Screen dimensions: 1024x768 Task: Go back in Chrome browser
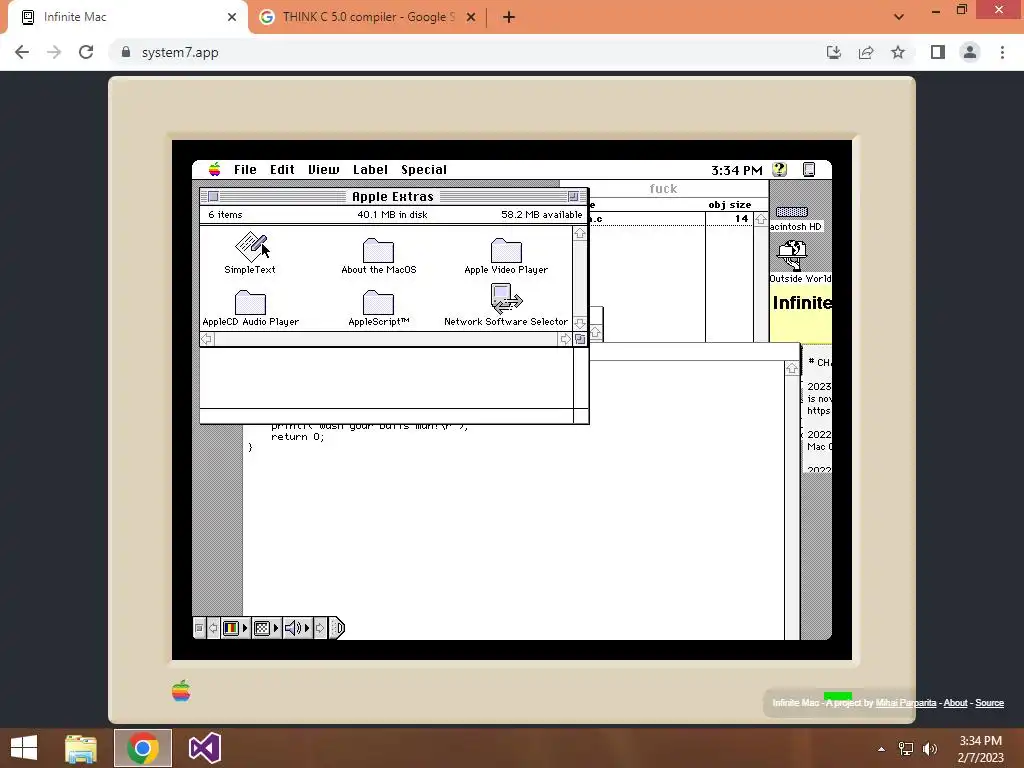(22, 52)
